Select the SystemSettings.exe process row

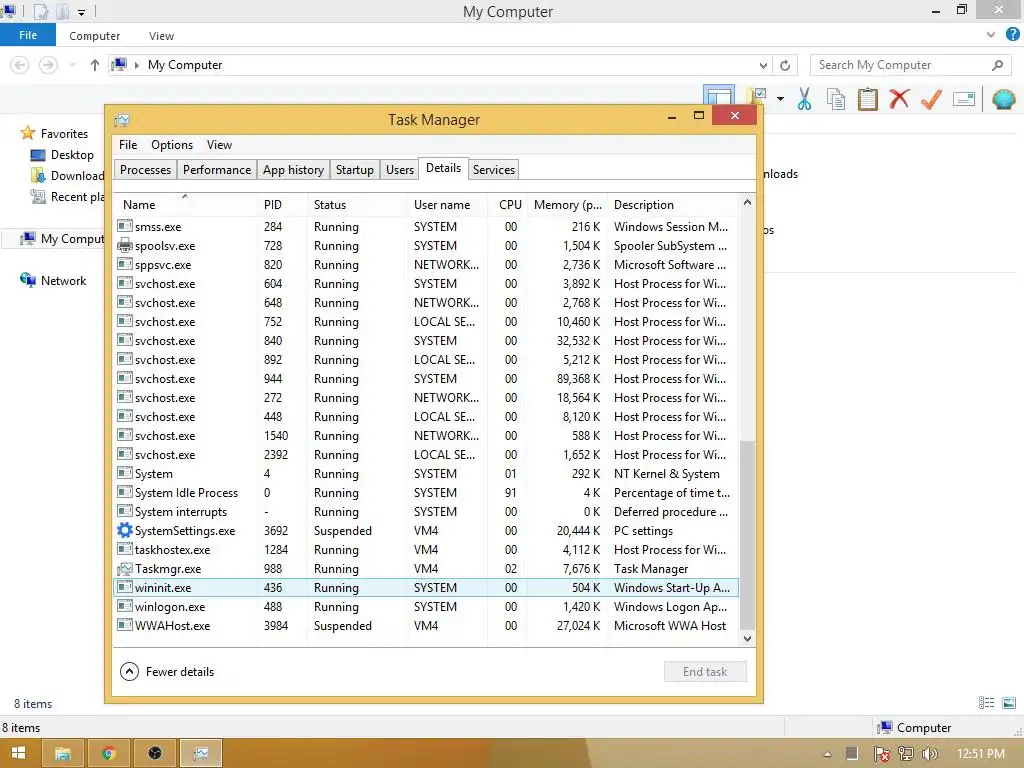click(426, 531)
